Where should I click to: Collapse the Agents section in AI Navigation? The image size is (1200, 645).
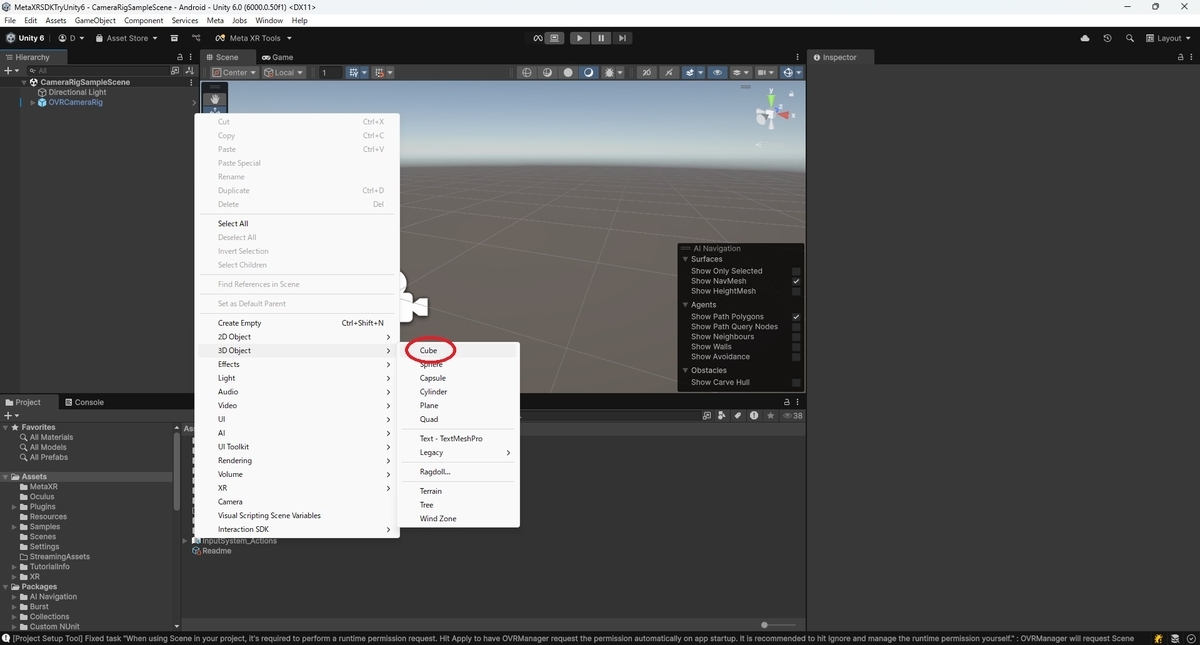pyautogui.click(x=685, y=304)
